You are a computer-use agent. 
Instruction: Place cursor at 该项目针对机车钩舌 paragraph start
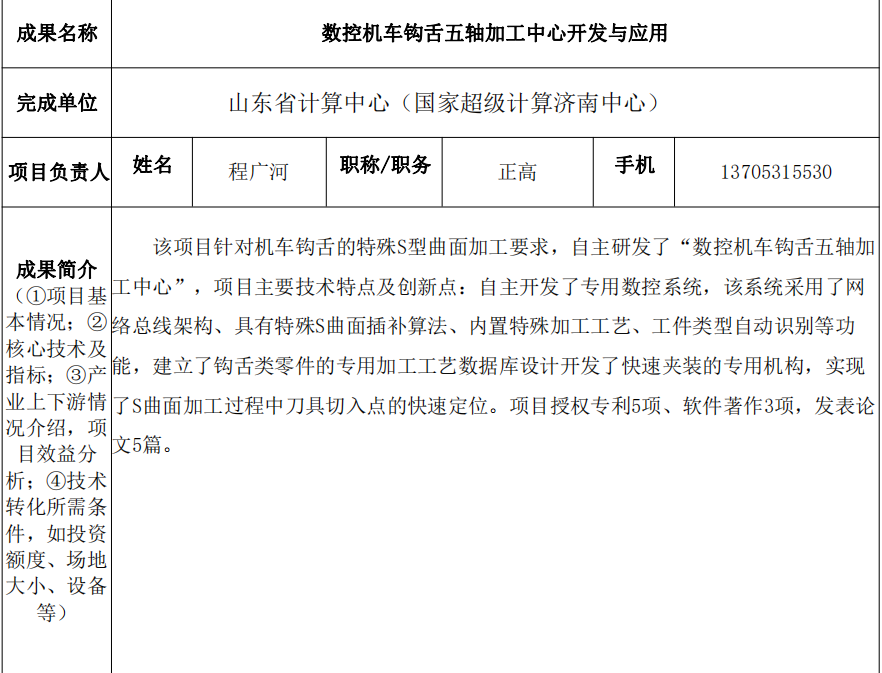click(x=154, y=247)
